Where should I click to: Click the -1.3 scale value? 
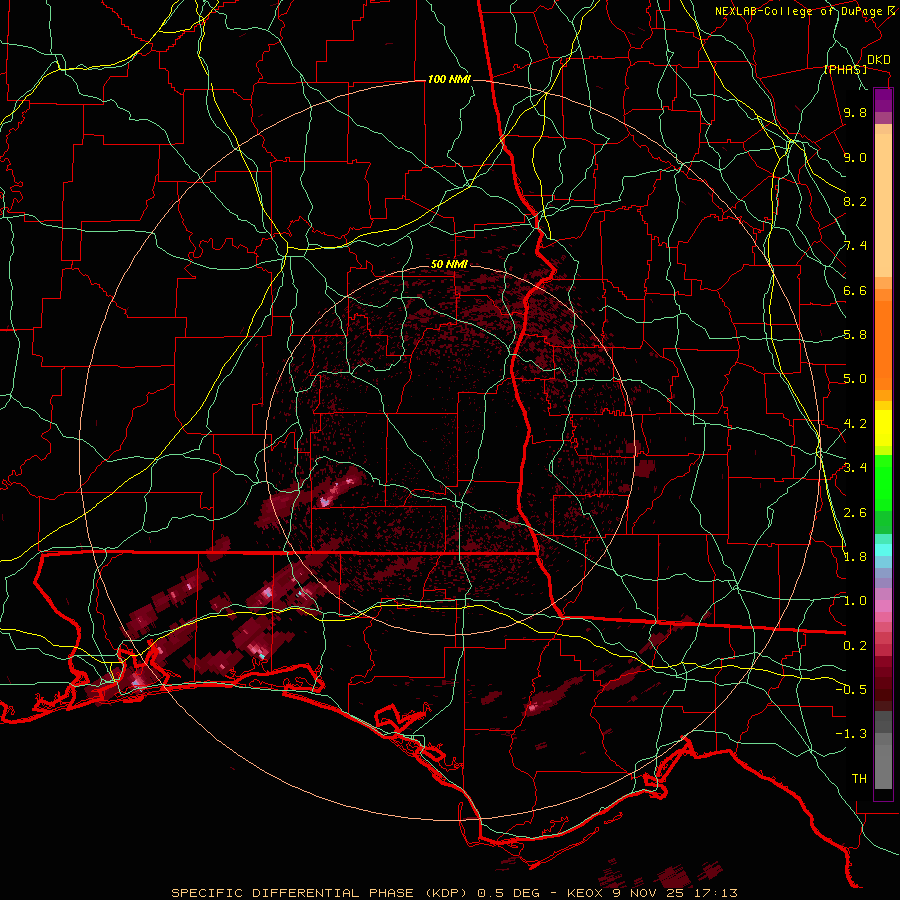coord(851,734)
